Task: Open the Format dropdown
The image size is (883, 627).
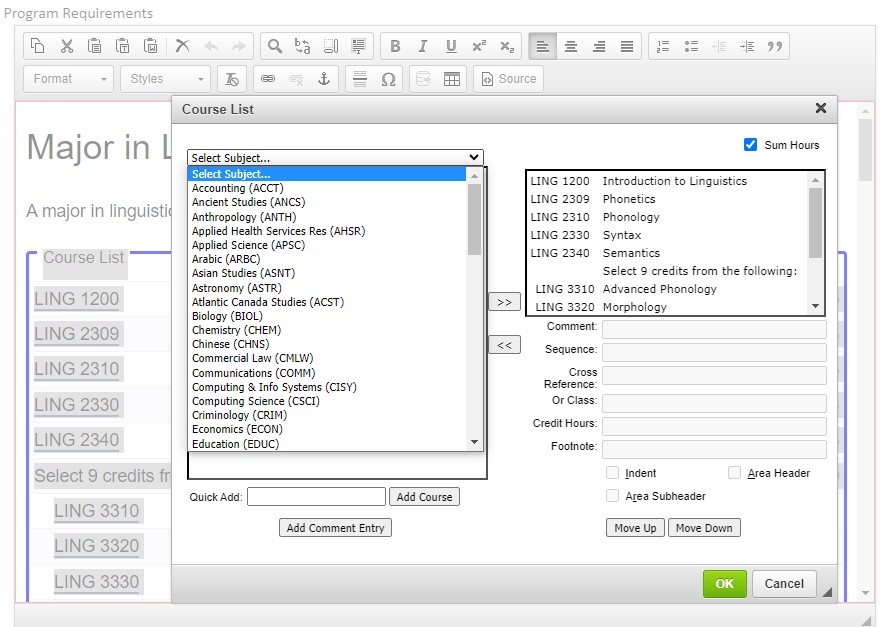Action: (x=69, y=79)
